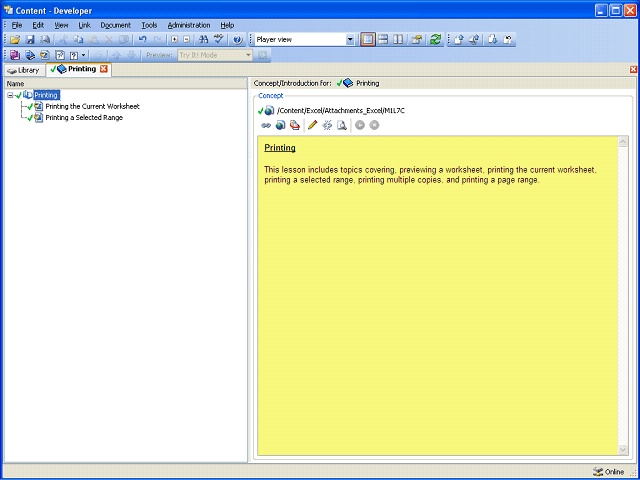This screenshot has height=480, width=640.
Task: Click the Create Link chain icon in Concept
Action: [266, 125]
